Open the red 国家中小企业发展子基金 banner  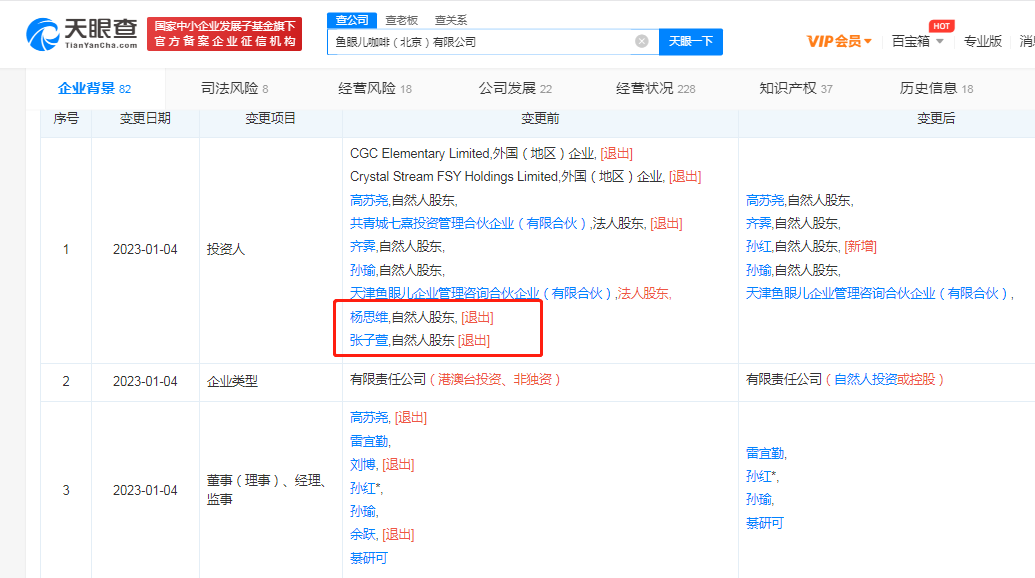[224, 34]
